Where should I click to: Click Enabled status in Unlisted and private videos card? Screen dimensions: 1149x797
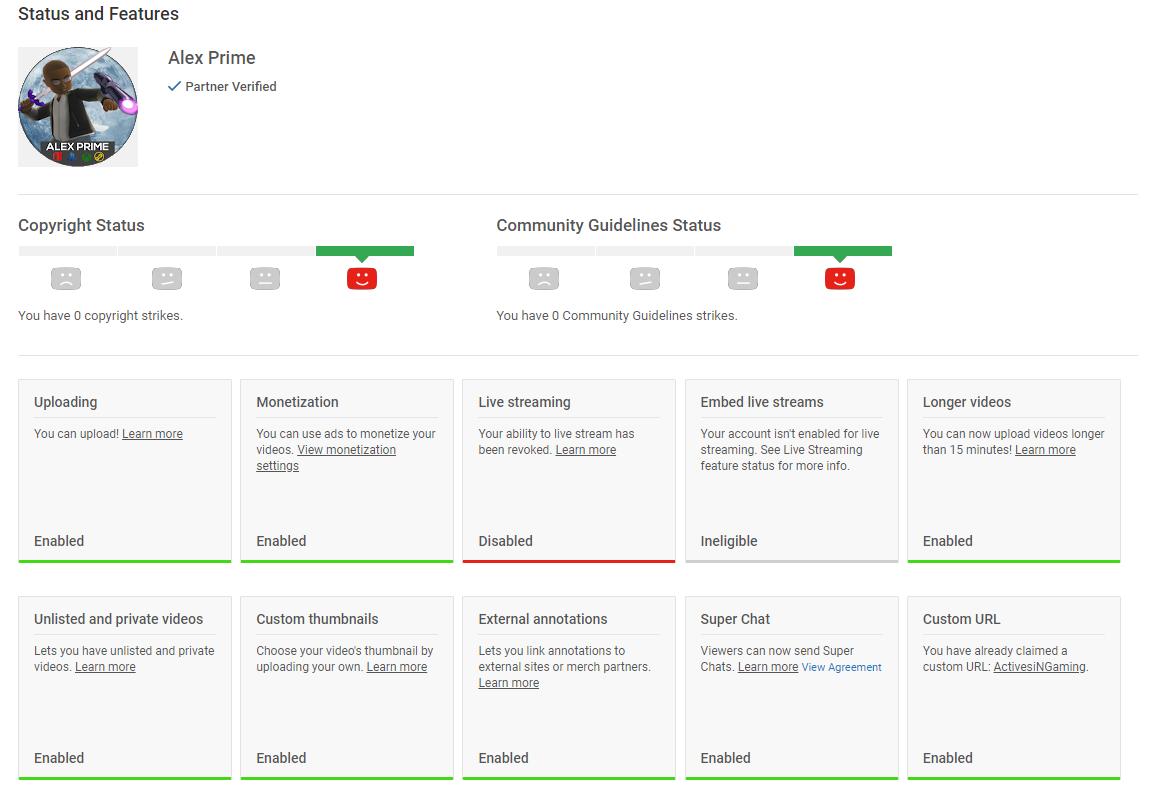59,758
